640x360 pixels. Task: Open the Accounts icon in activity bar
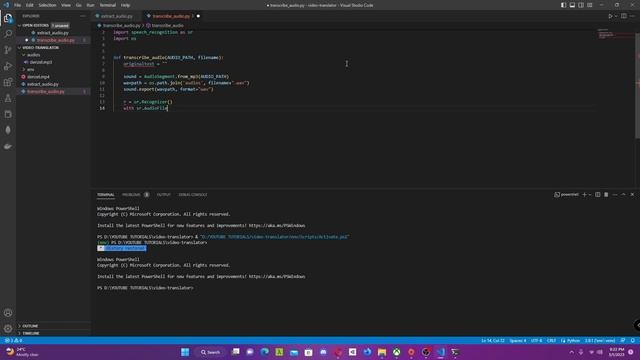coord(8,313)
